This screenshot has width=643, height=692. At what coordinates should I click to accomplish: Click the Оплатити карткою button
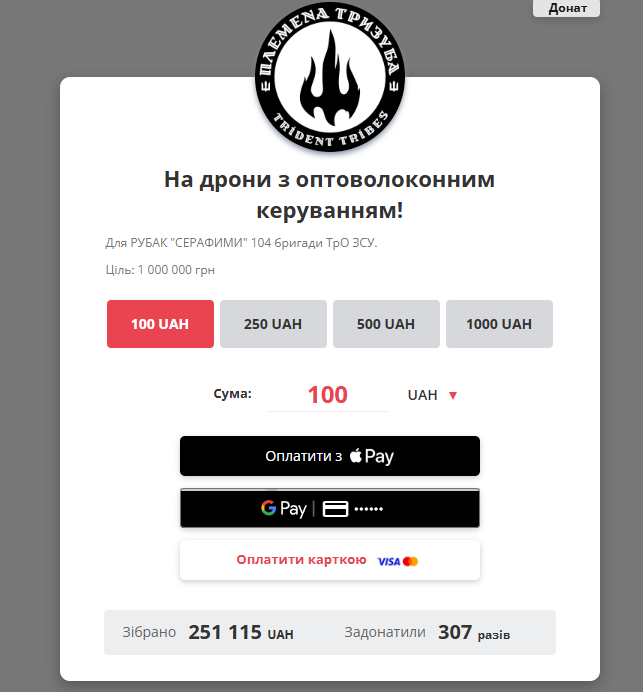pyautogui.click(x=330, y=560)
